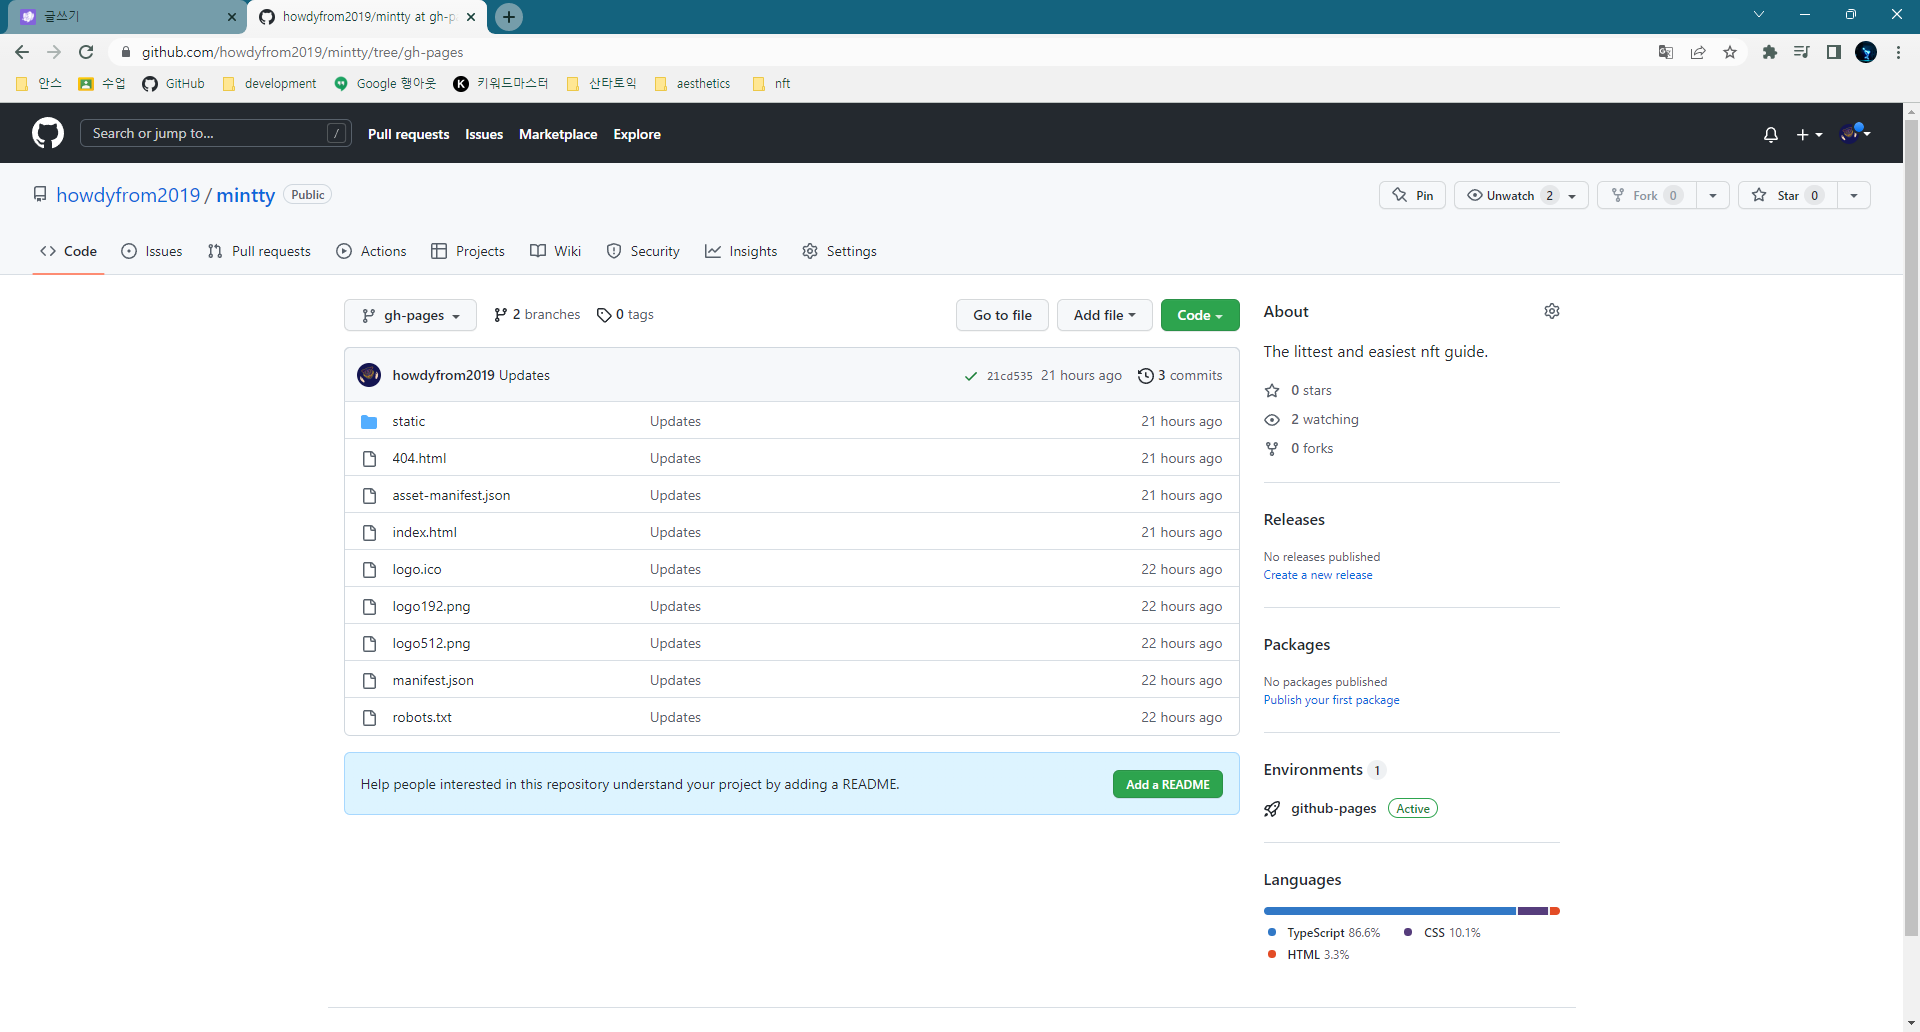Open the GitHub bookmark in bookmarks bar
The image size is (1920, 1032).
pyautogui.click(x=173, y=84)
